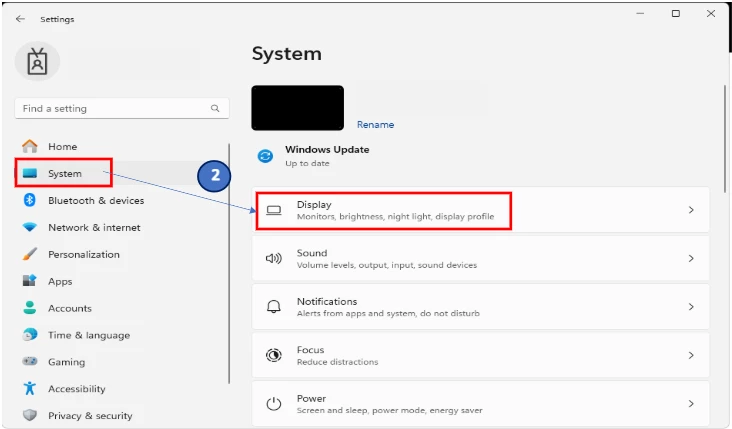Viewport: 732px width, 429px height.
Task: Click the Focus target icon
Action: coord(274,355)
